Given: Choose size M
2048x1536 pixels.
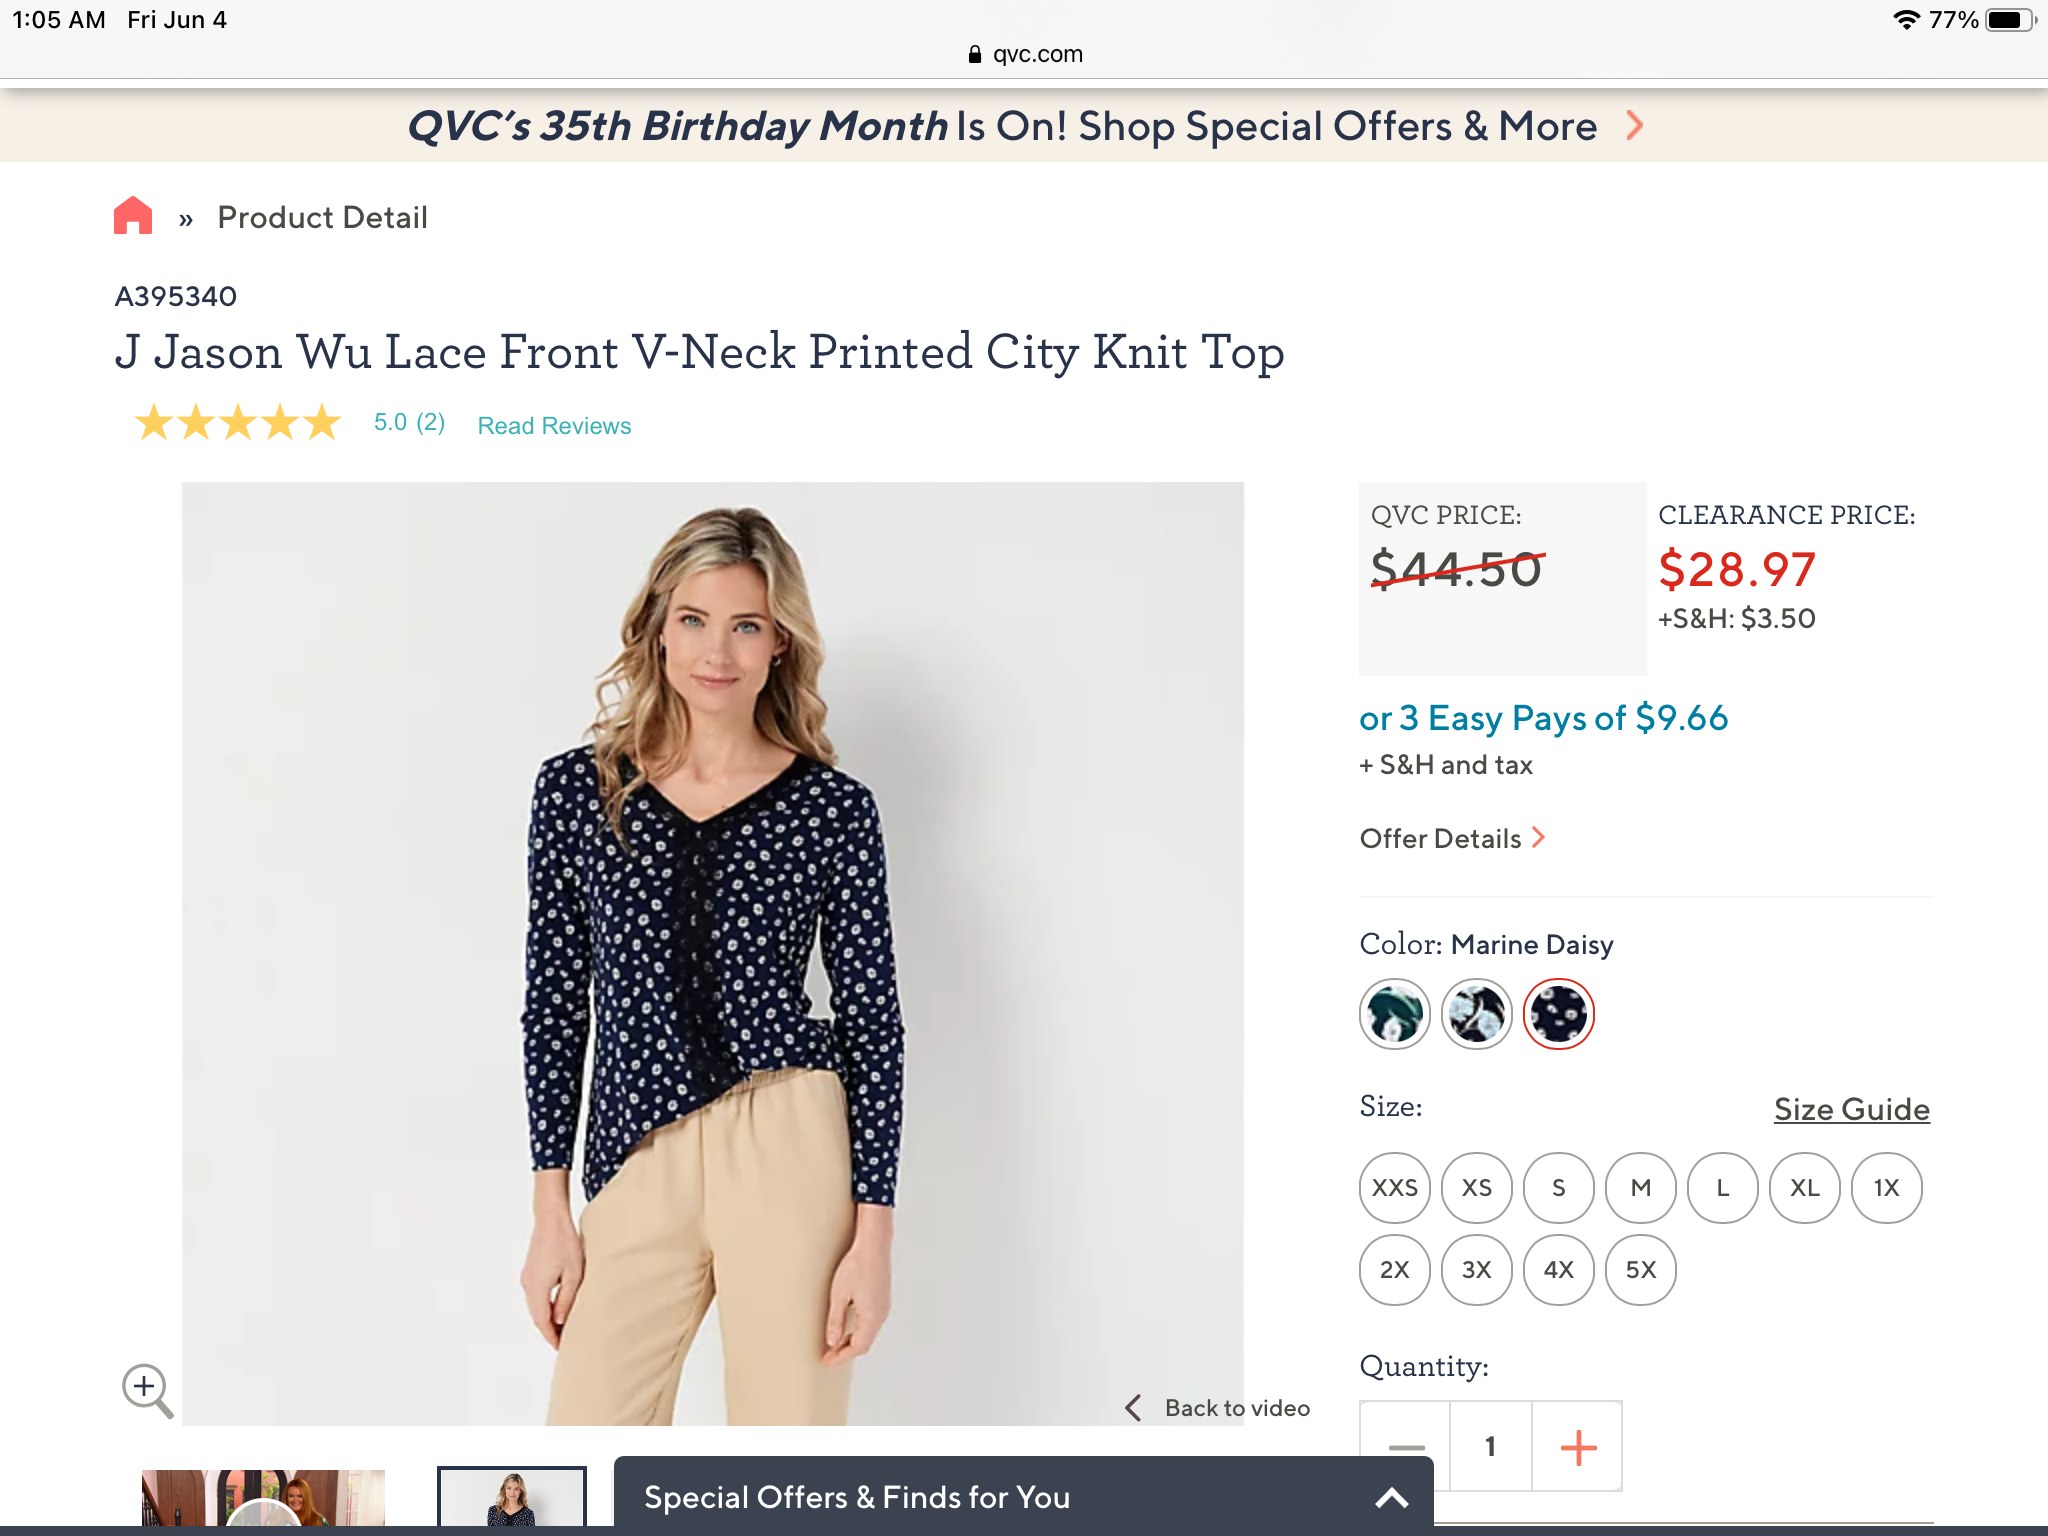Looking at the screenshot, I should (x=1641, y=1188).
